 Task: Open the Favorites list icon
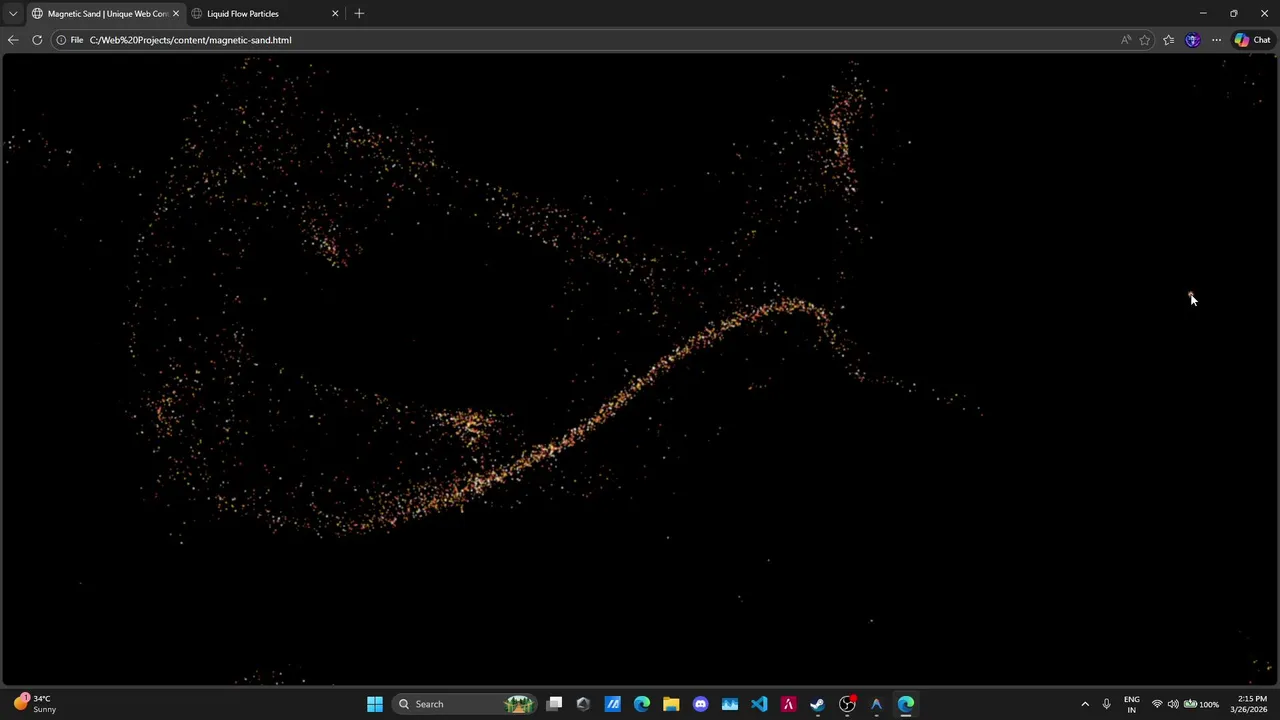(x=1169, y=40)
